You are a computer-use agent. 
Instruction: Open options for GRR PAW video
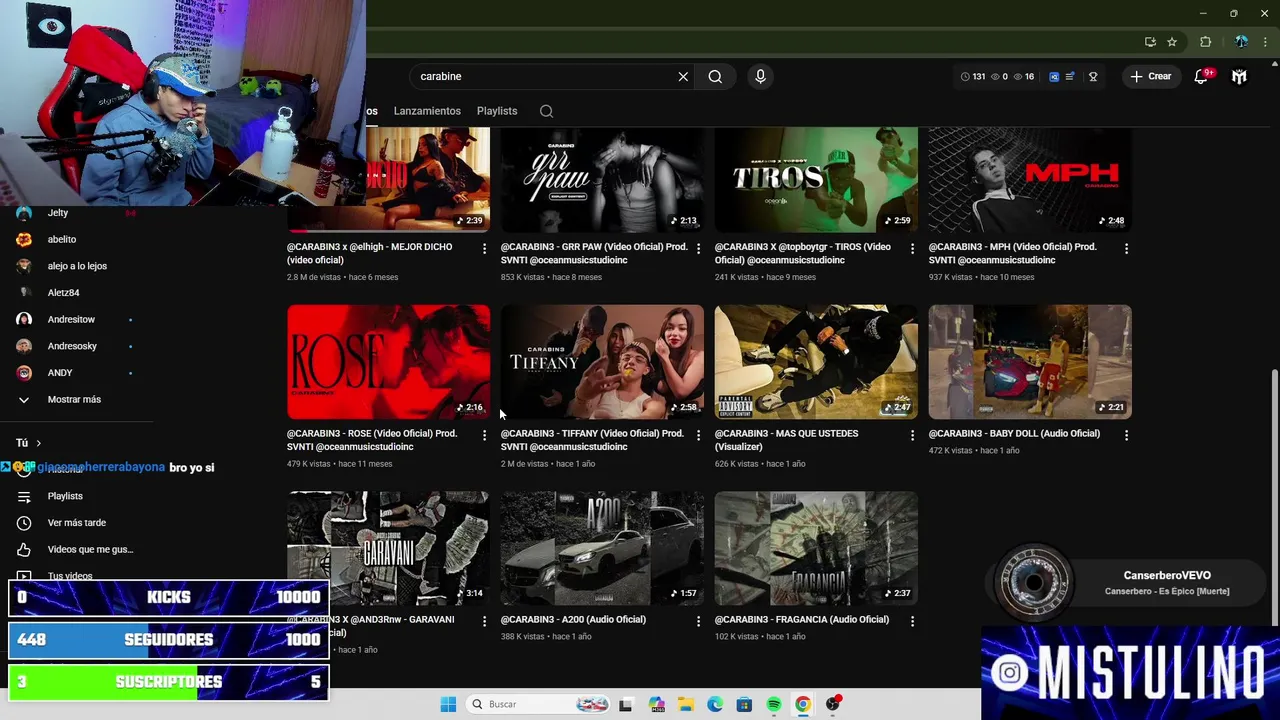pyautogui.click(x=698, y=248)
